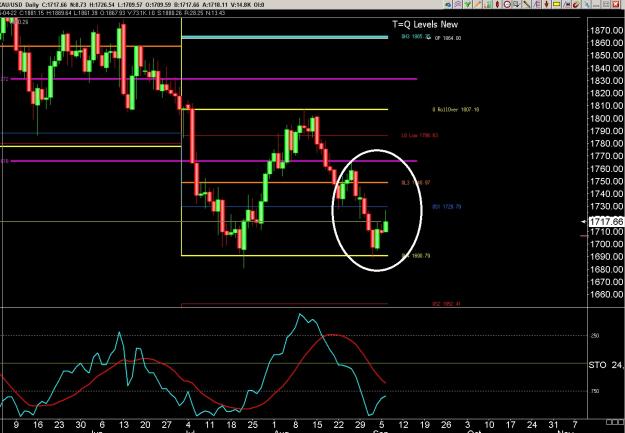Click the 1770.00 price axis label
This screenshot has width=625, height=433.
(606, 156)
